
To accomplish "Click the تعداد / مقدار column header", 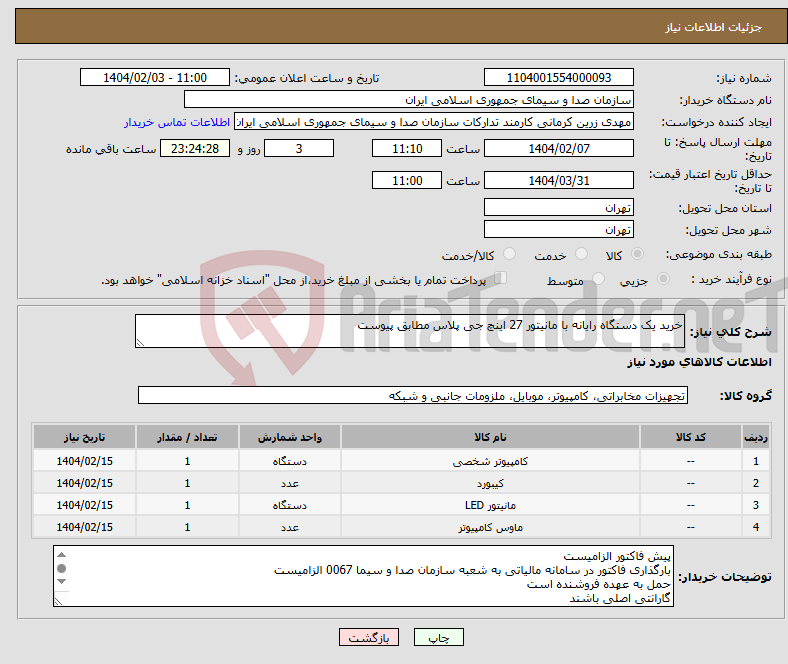I will coord(187,437).
